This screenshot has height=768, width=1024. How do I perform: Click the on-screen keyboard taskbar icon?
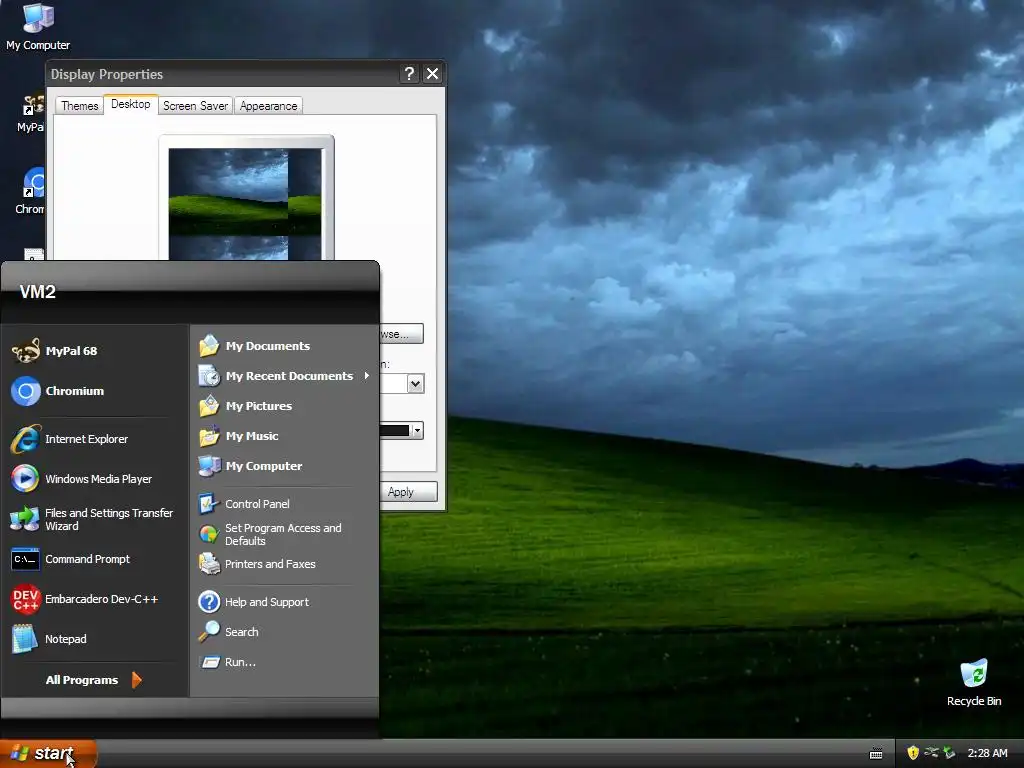point(876,754)
